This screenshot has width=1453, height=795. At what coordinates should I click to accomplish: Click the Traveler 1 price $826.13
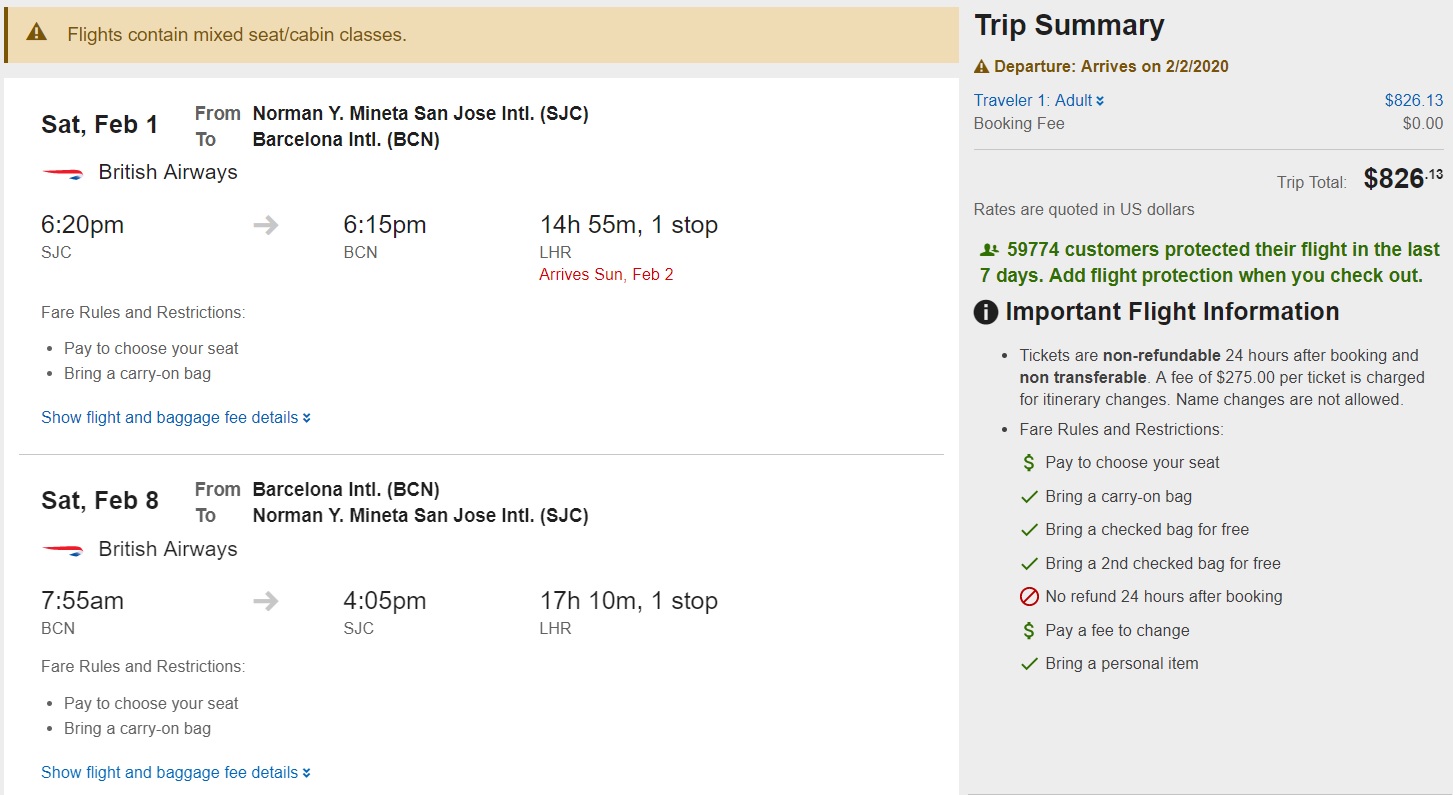pyautogui.click(x=1413, y=100)
